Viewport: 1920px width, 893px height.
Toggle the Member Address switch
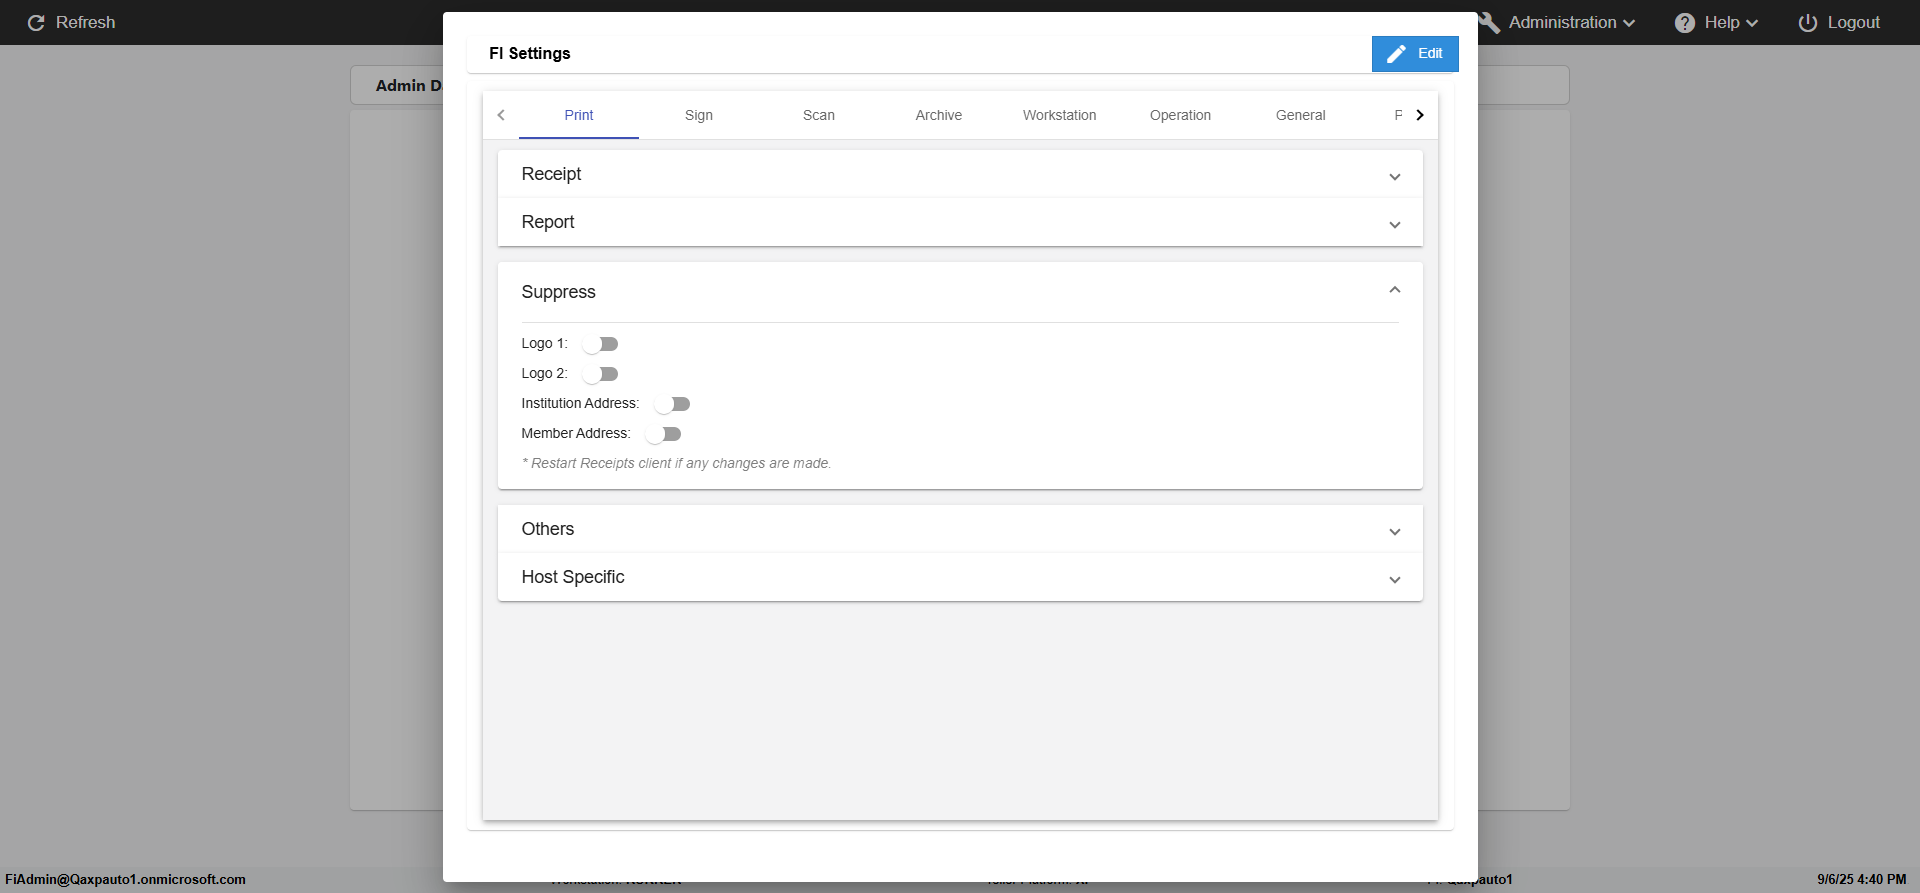point(663,434)
